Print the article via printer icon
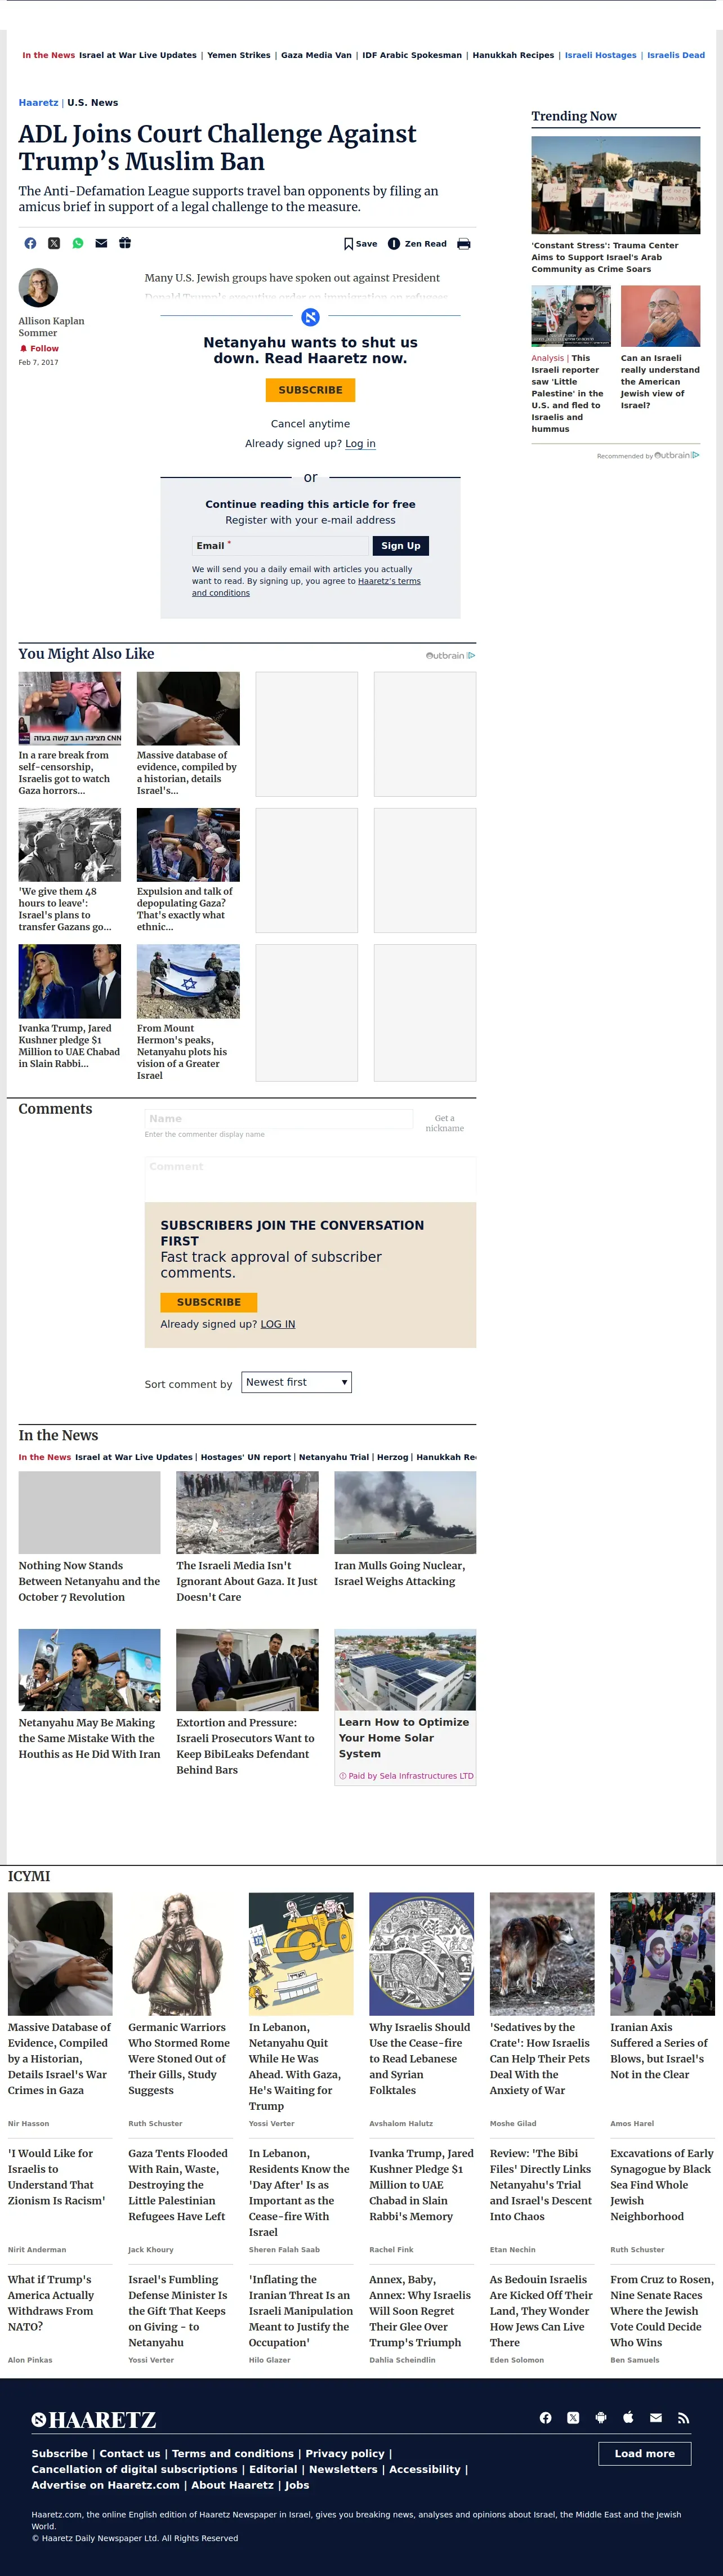This screenshot has width=723, height=2576. pyautogui.click(x=464, y=244)
